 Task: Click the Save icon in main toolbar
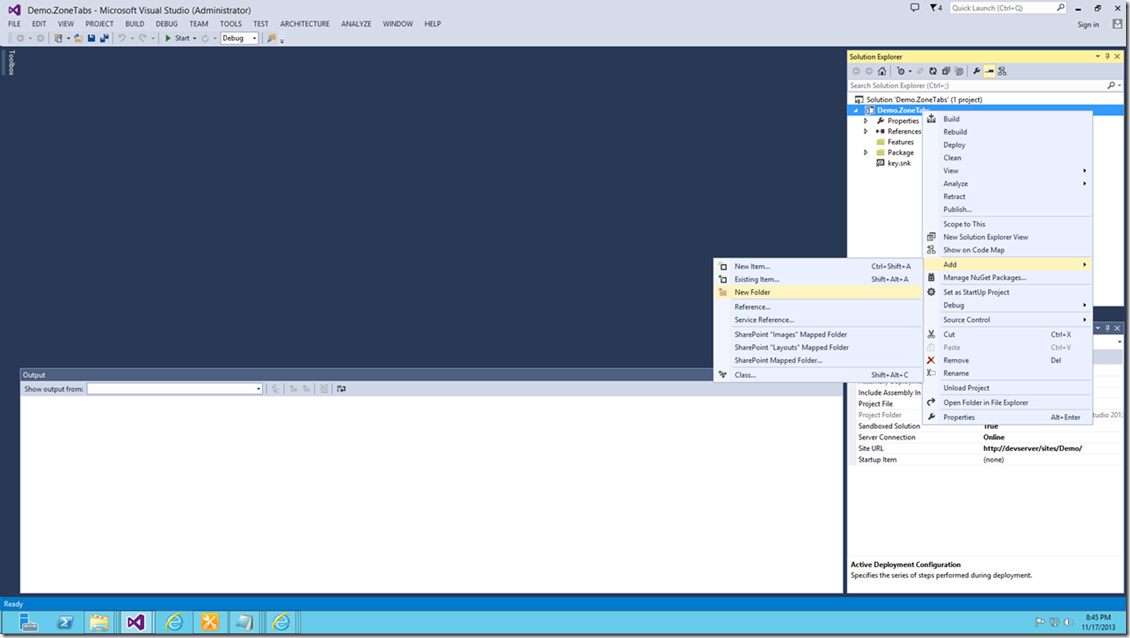click(x=92, y=38)
